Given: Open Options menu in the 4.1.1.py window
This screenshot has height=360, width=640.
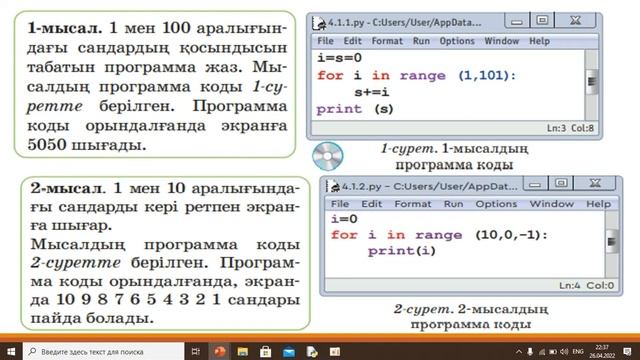Looking at the screenshot, I should click(x=457, y=41).
